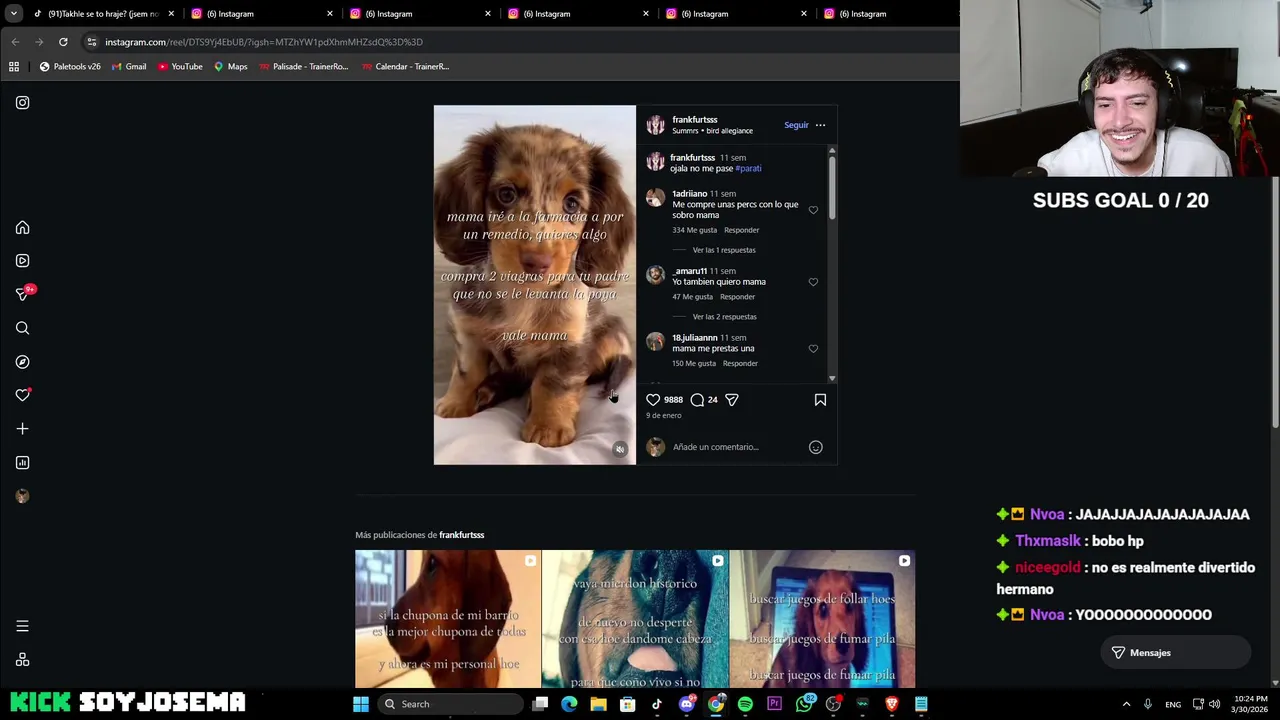The height and width of the screenshot is (720, 1280).
Task: Expand 'Ver las 1 respuestas' replies
Action: [724, 250]
